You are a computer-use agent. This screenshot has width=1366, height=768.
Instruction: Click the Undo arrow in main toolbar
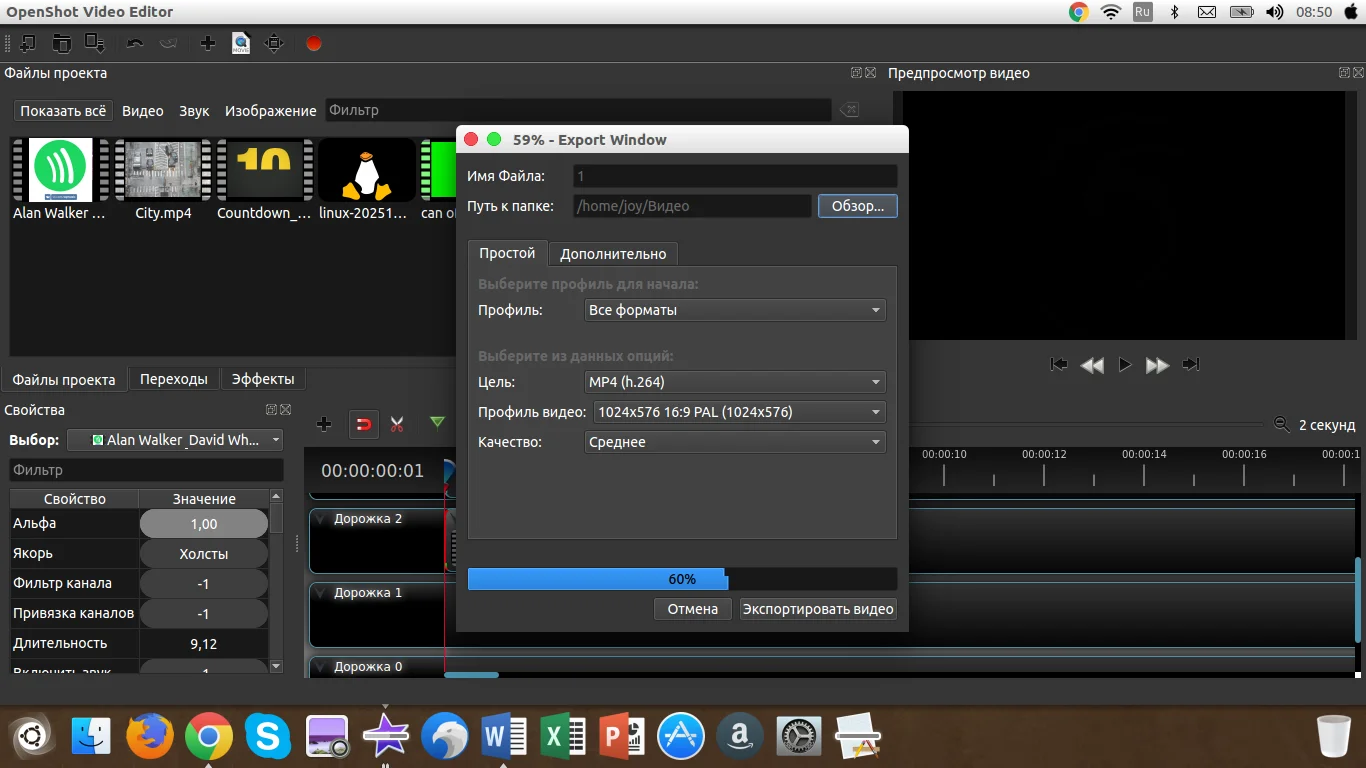(135, 44)
